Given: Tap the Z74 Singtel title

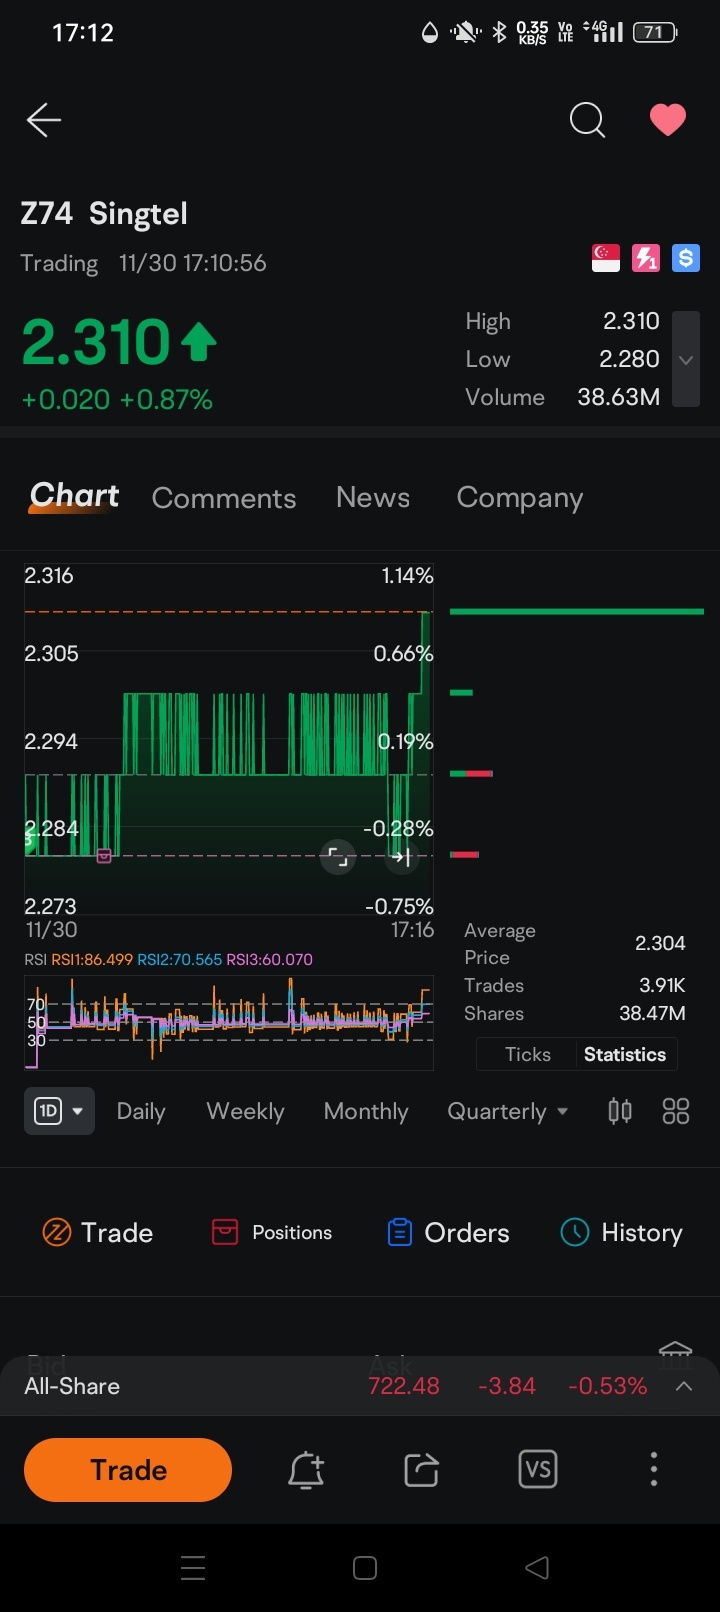Looking at the screenshot, I should point(104,213).
